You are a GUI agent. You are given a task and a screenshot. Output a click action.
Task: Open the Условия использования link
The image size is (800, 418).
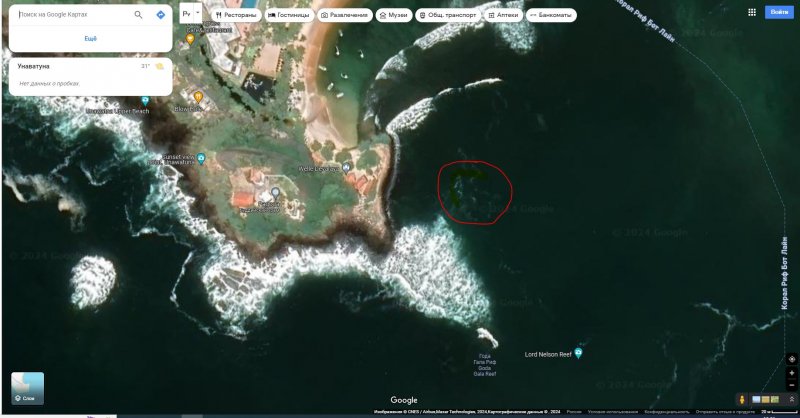pos(612,411)
